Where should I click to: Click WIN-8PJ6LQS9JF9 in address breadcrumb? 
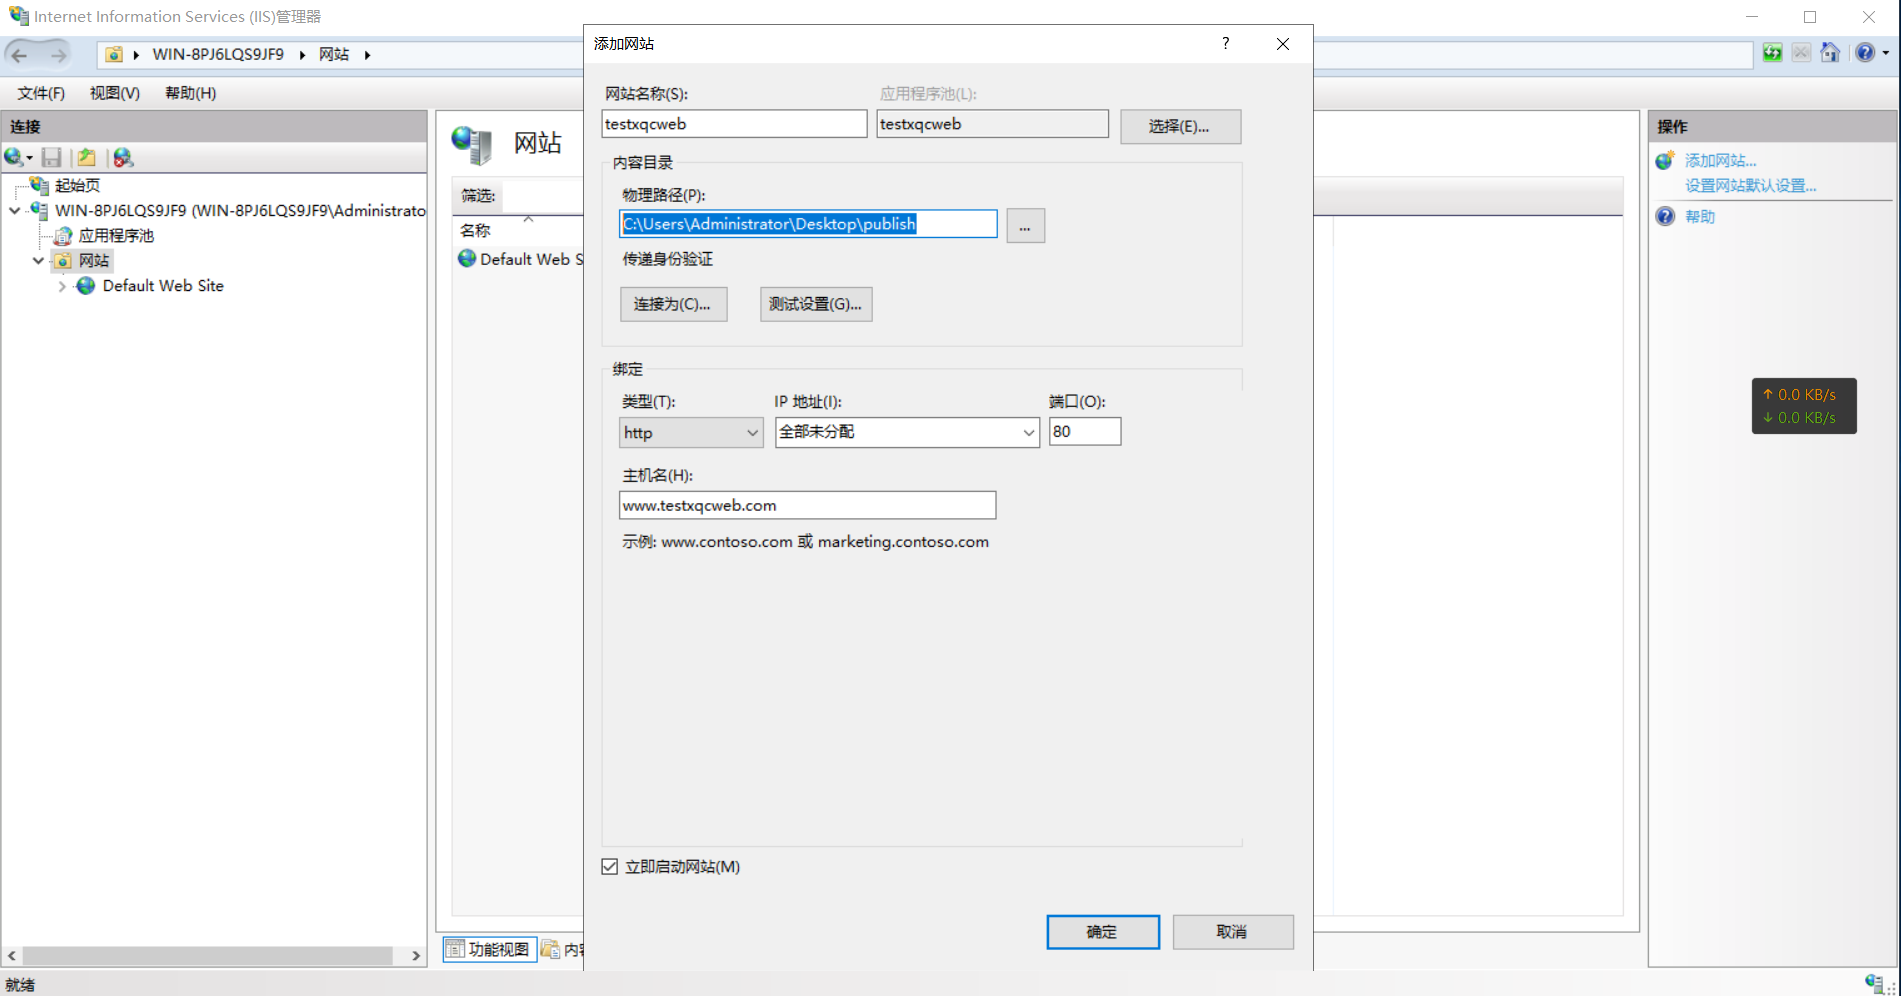[x=218, y=54]
